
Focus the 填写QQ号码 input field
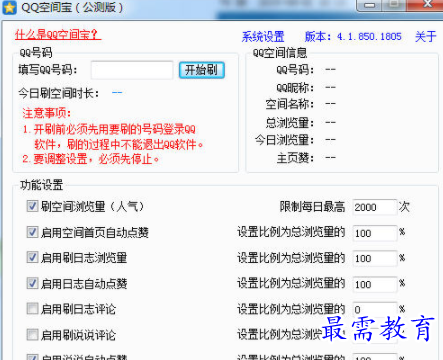[132, 70]
